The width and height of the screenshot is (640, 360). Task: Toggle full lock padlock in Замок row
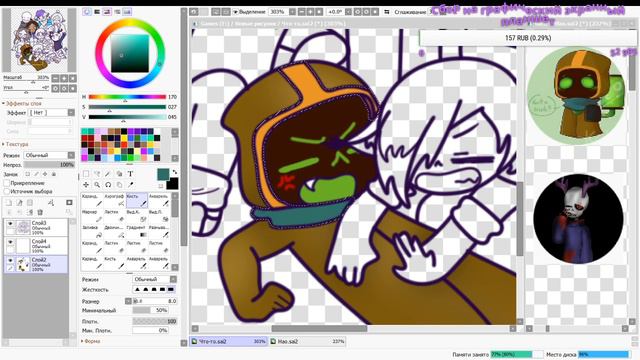point(54,174)
